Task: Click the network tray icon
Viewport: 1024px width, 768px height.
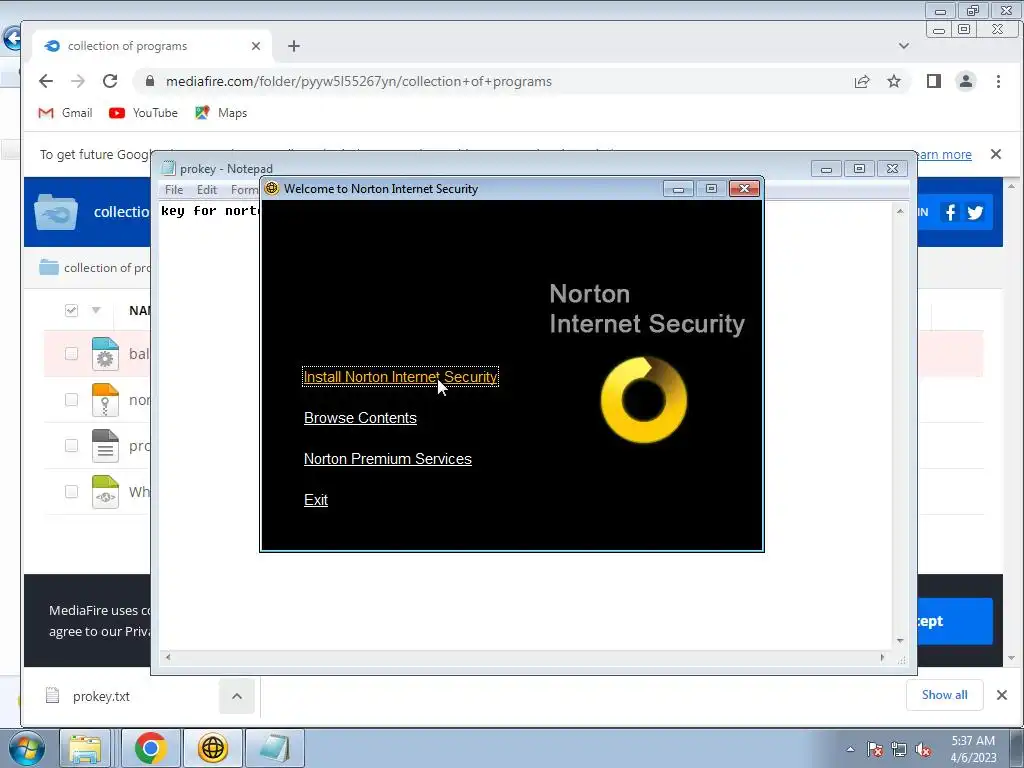Action: [899, 750]
